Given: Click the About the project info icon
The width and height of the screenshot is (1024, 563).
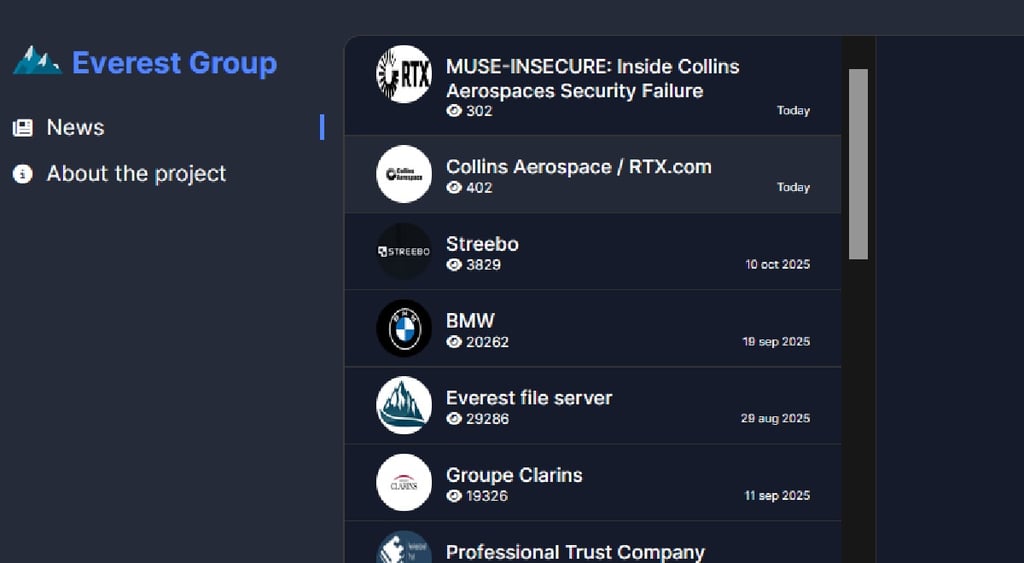Looking at the screenshot, I should point(23,174).
